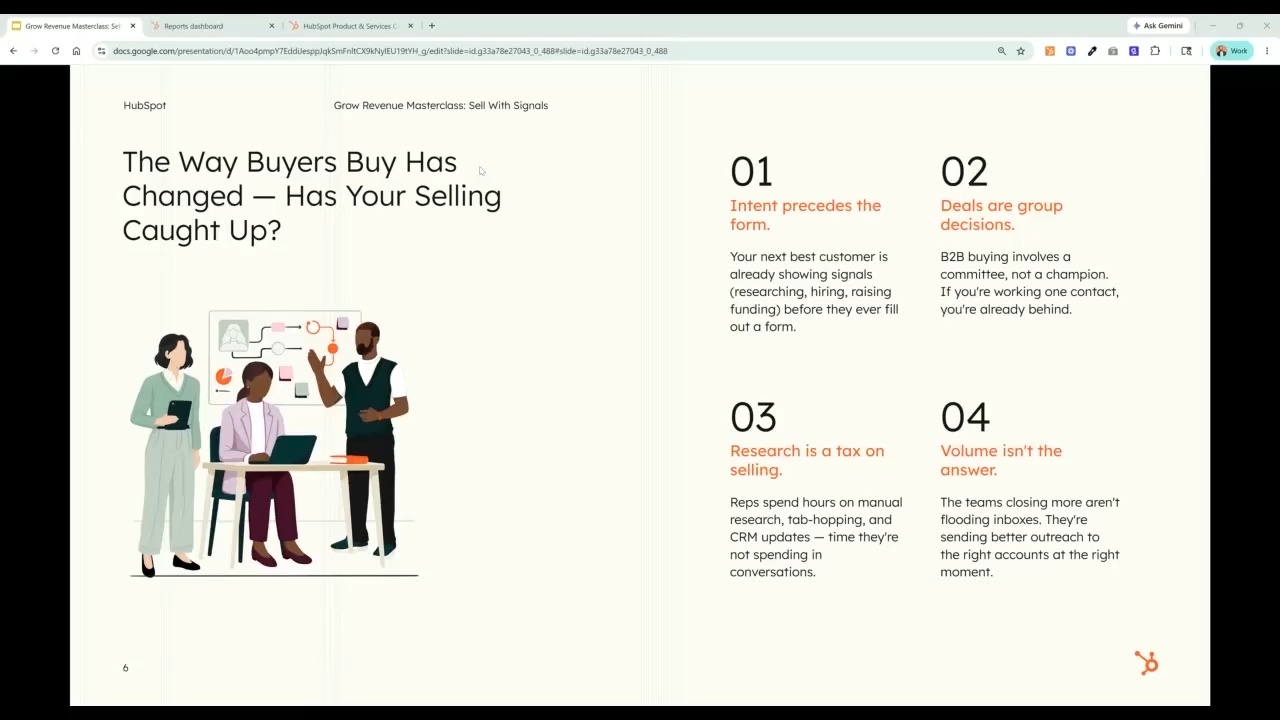The width and height of the screenshot is (1280, 720).
Task: Click heading "The Way Buyers Buy Has Changed"
Action: click(x=311, y=196)
